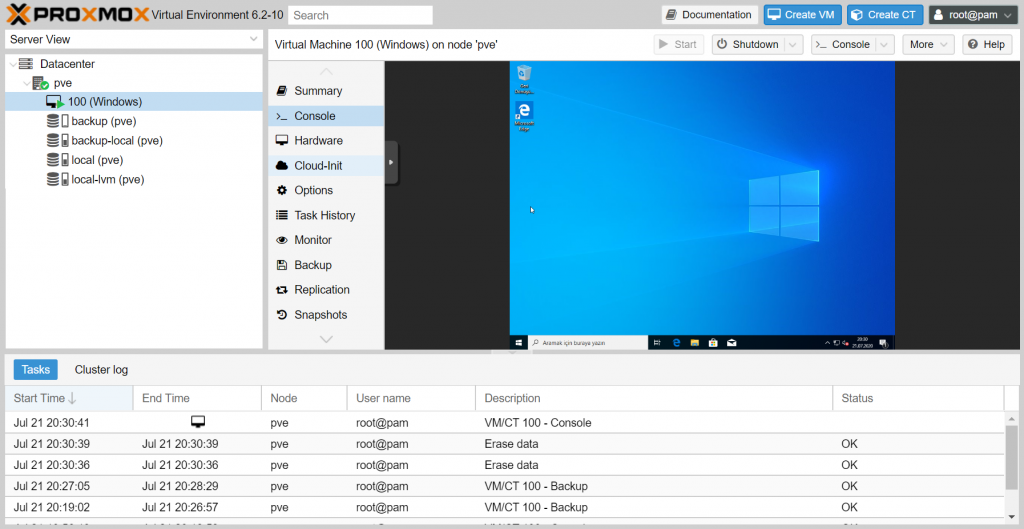Click the Shutdown button
1024x529 pixels.
[x=748, y=44]
